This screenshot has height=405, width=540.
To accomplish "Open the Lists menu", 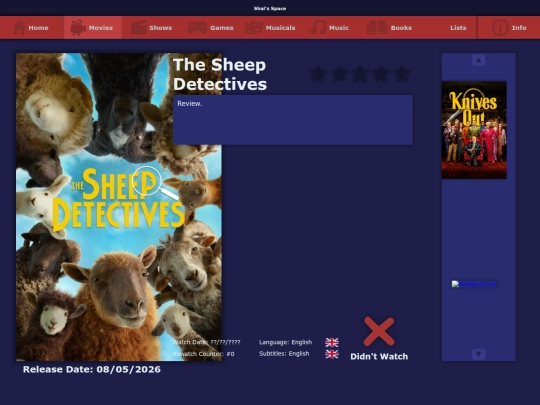I will pos(458,28).
